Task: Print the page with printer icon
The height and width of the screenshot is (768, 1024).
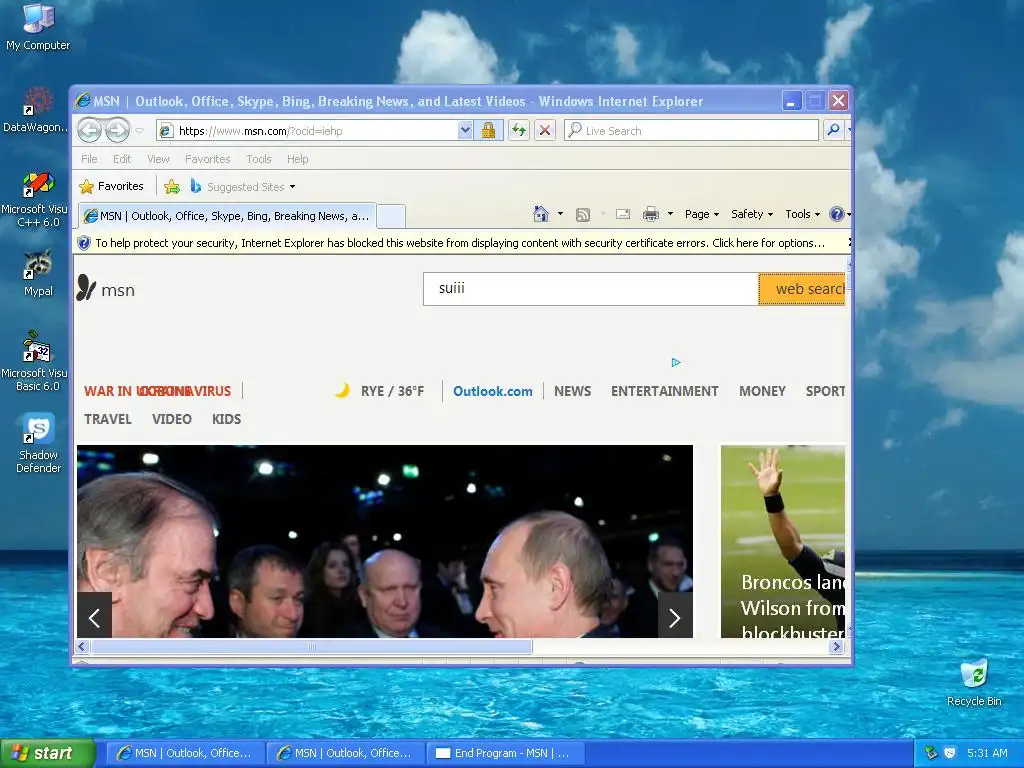Action: pyautogui.click(x=650, y=214)
